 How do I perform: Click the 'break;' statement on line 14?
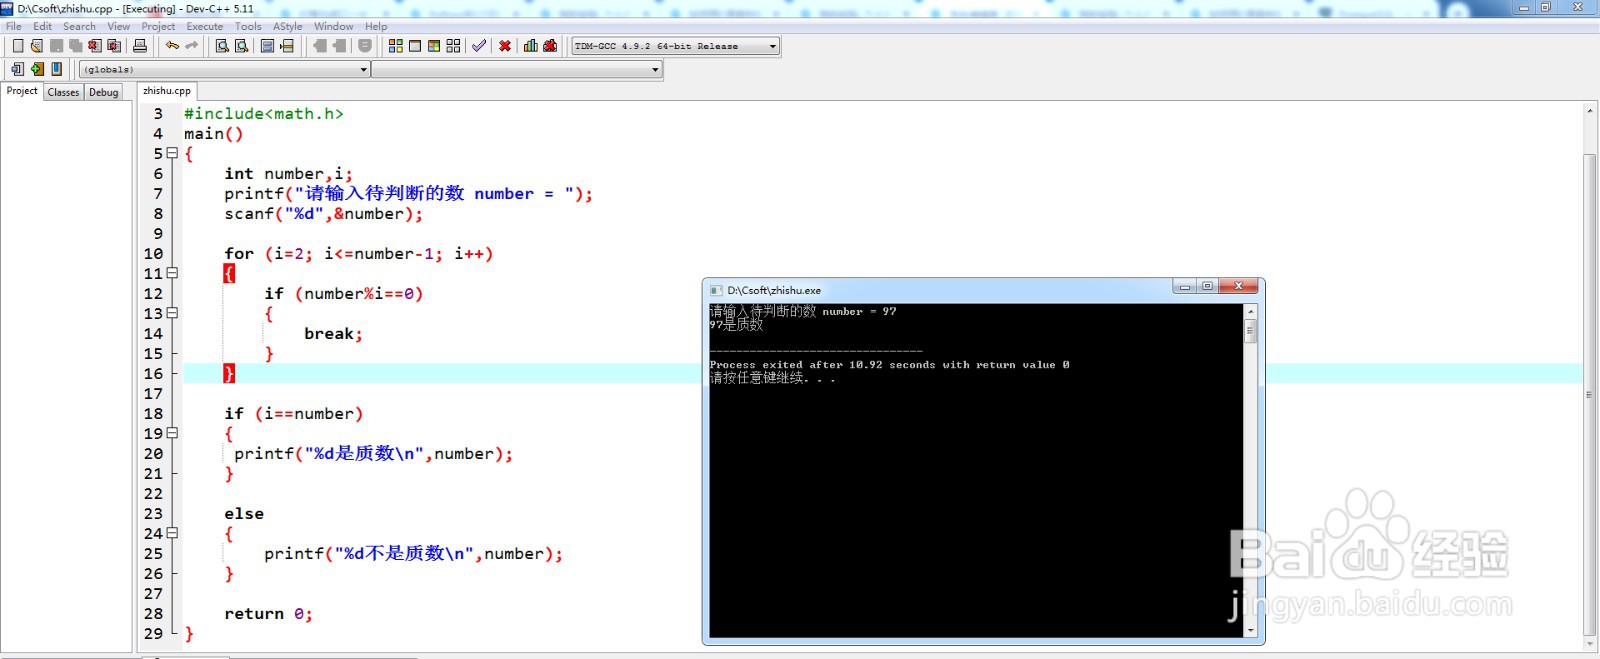[333, 334]
